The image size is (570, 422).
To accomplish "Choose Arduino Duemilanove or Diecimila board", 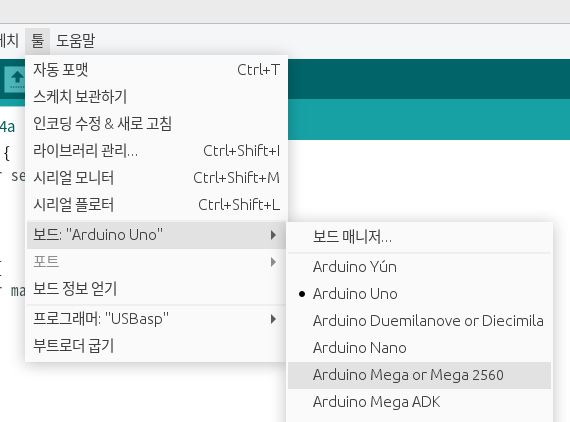I will (420, 321).
